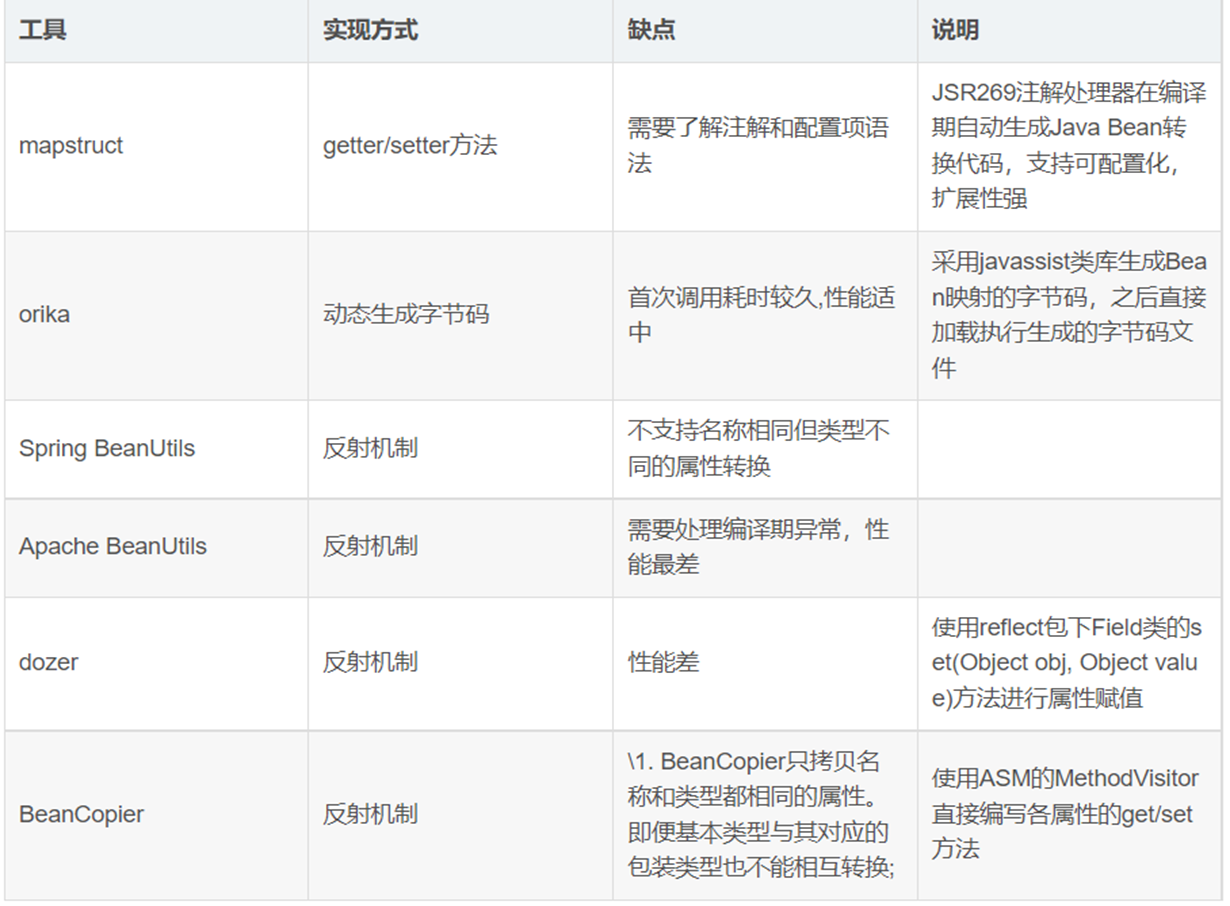The image size is (1230, 906).
Task: Click the BeanCopier只拷贝名称和类型 cell
Action: (x=765, y=815)
